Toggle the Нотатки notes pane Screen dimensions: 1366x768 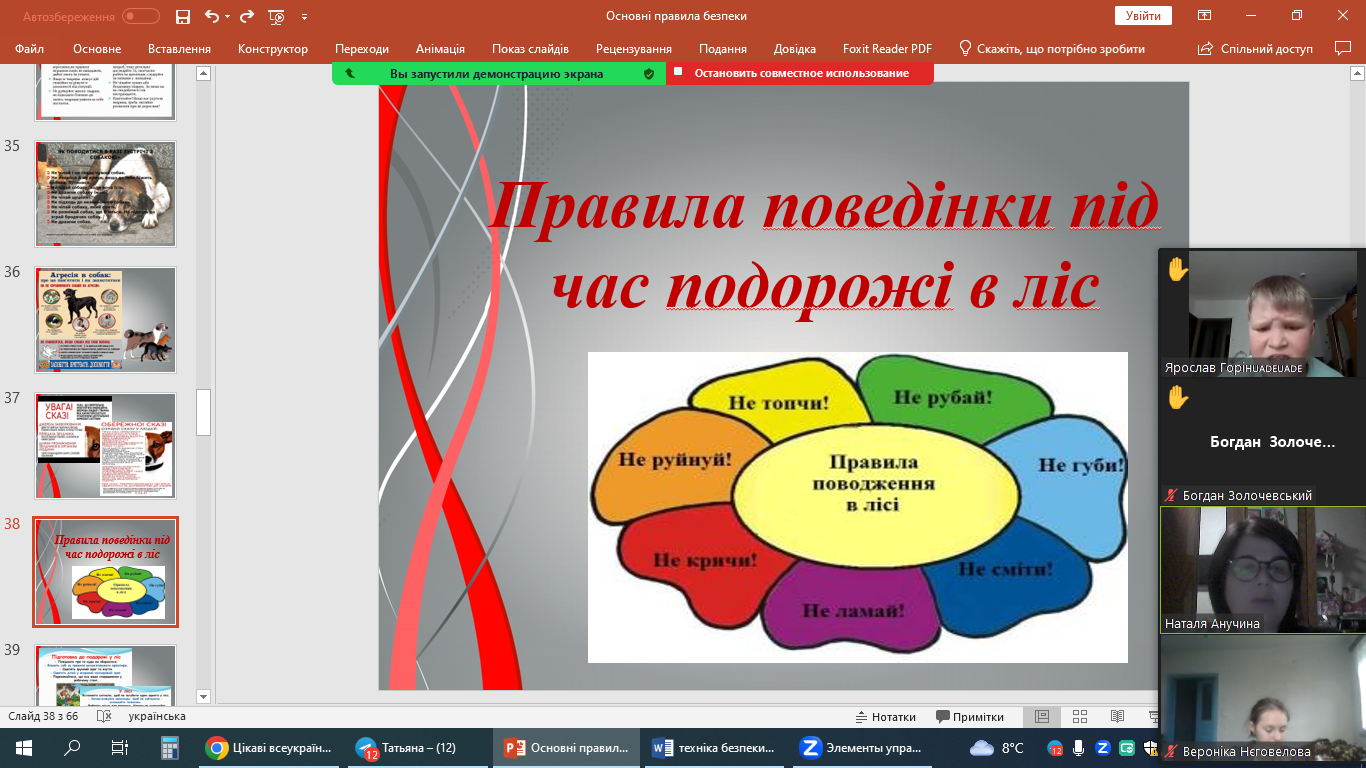(x=886, y=717)
